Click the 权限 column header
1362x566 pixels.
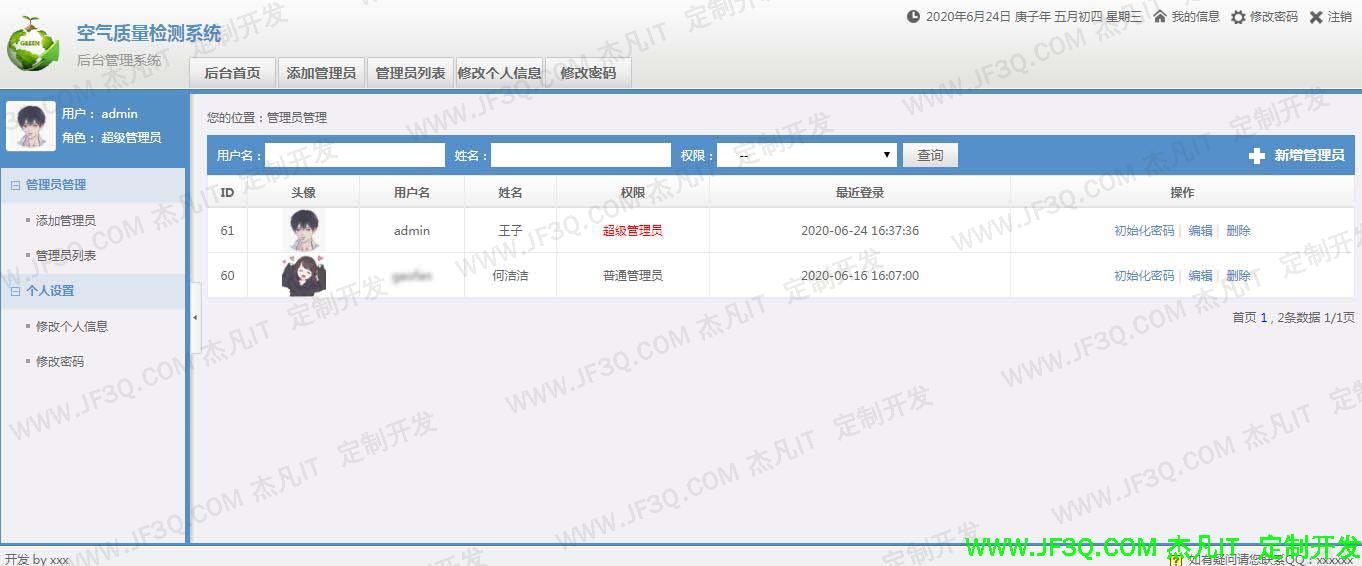coord(633,192)
